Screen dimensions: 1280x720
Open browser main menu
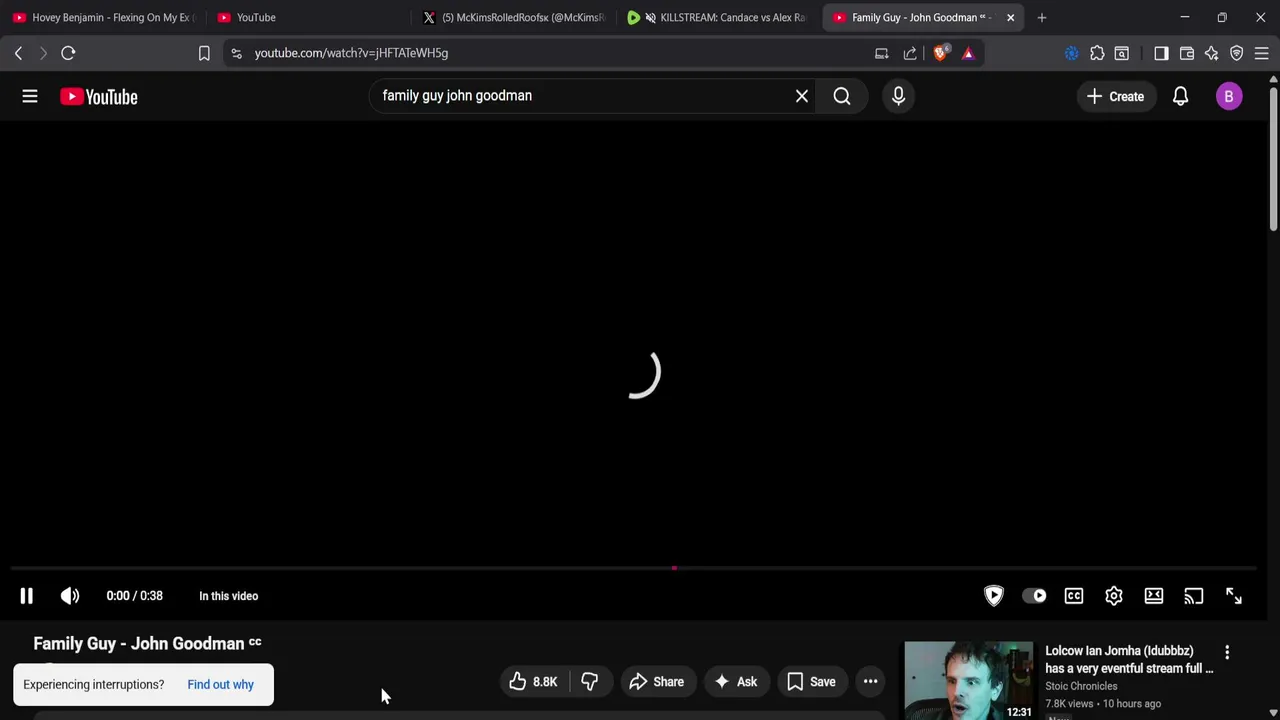coord(1262,53)
